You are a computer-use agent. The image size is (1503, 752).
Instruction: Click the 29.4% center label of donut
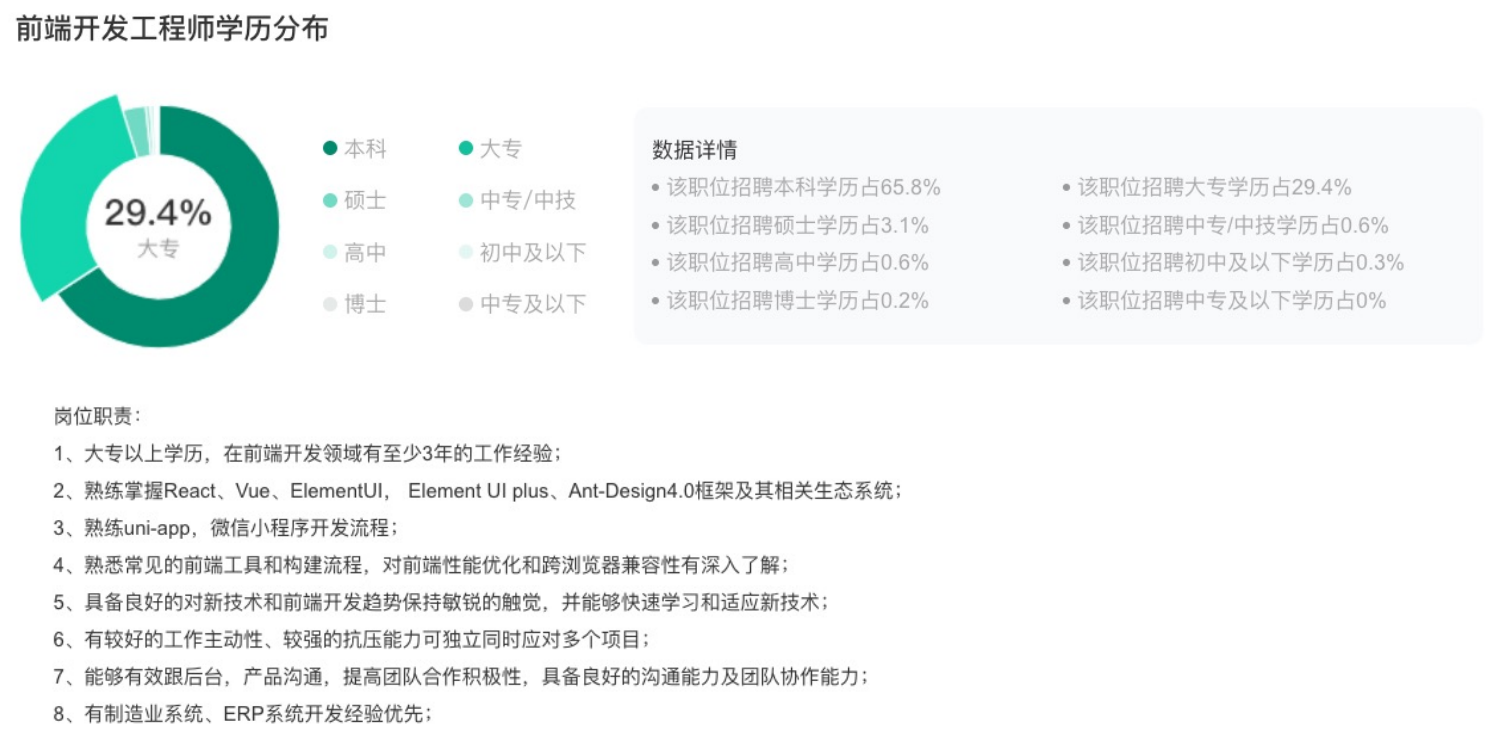coord(158,213)
